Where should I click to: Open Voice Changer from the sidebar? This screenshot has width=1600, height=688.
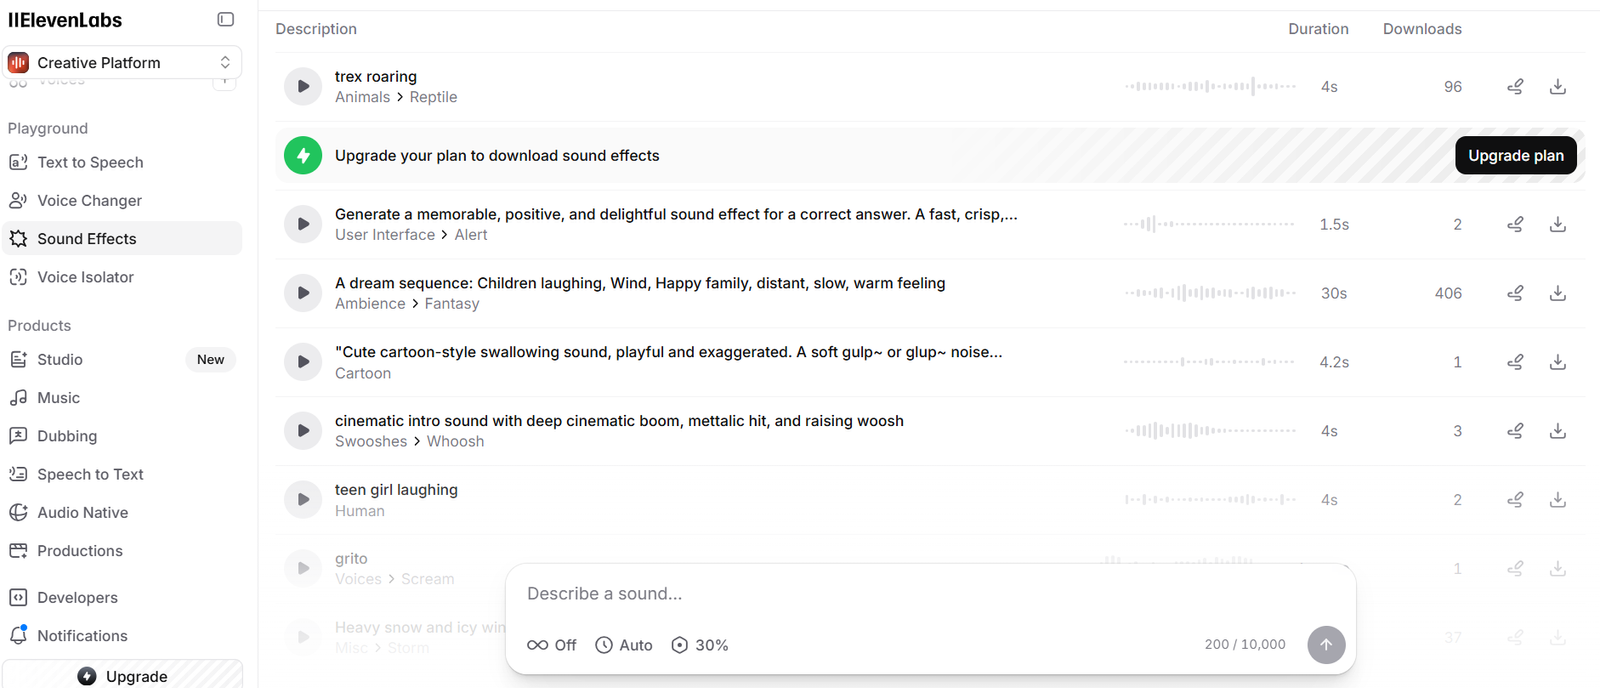89,201
